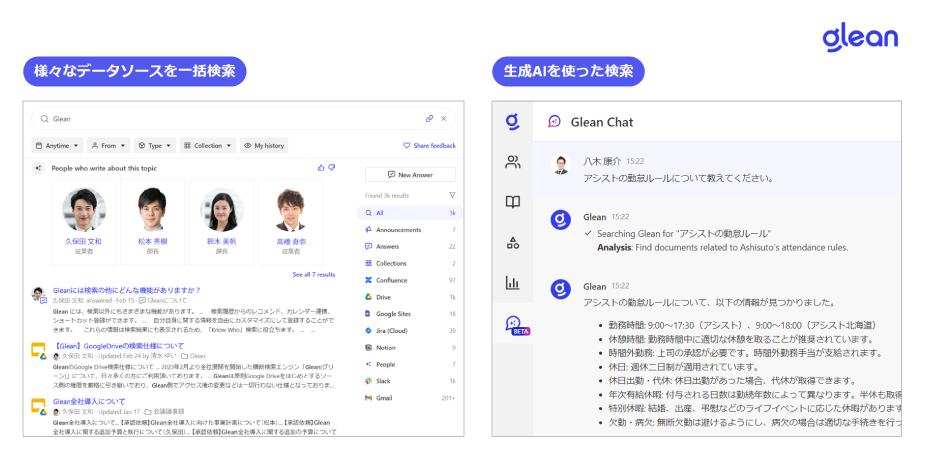The width and height of the screenshot is (925, 457).
Task: Click the See all 7 results link
Action: [x=313, y=274]
